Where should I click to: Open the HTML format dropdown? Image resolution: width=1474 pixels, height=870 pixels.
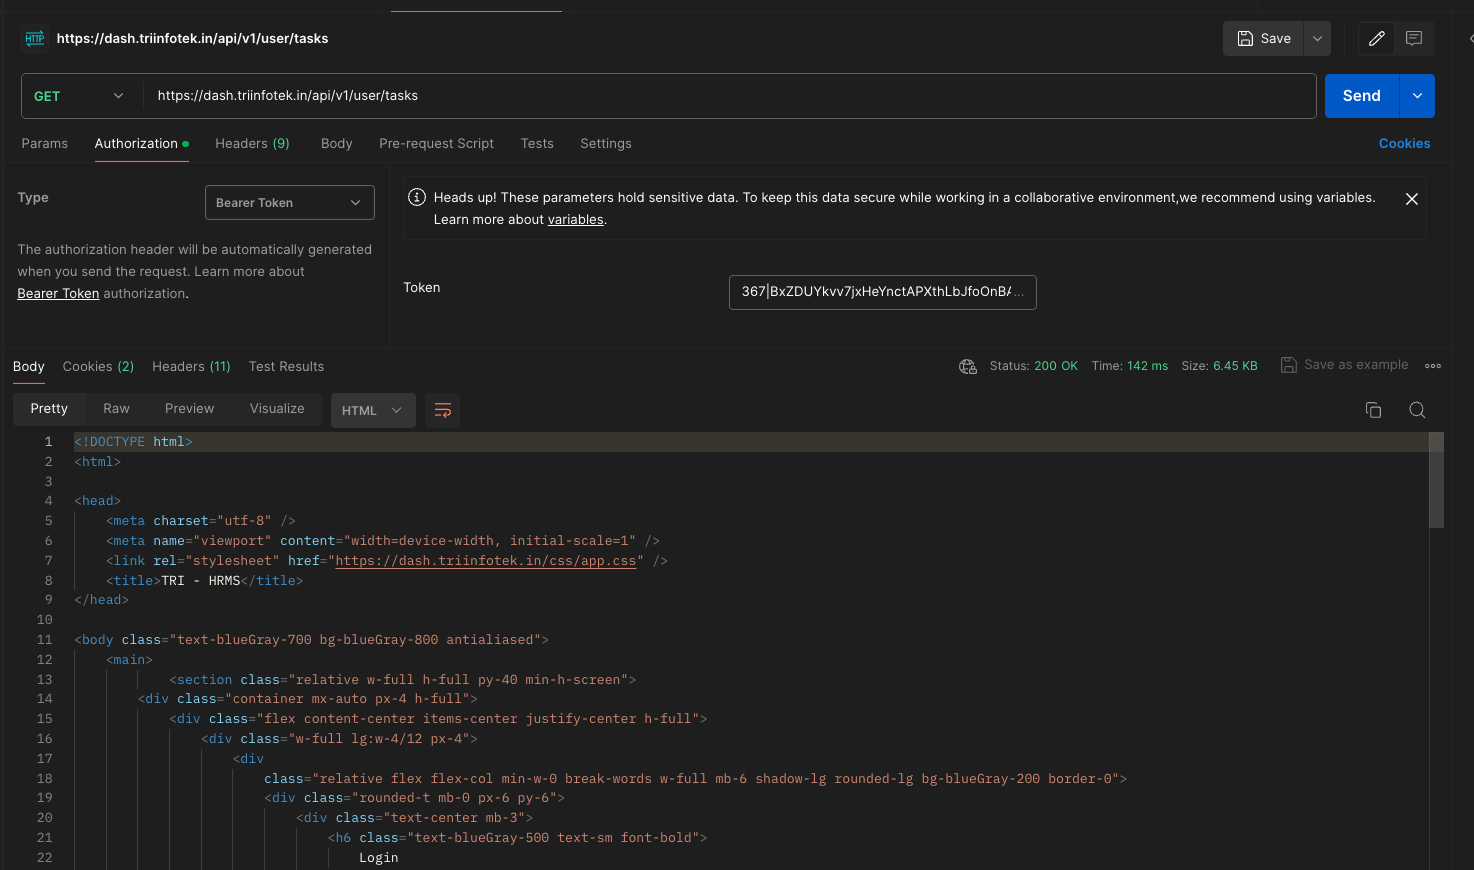click(372, 410)
